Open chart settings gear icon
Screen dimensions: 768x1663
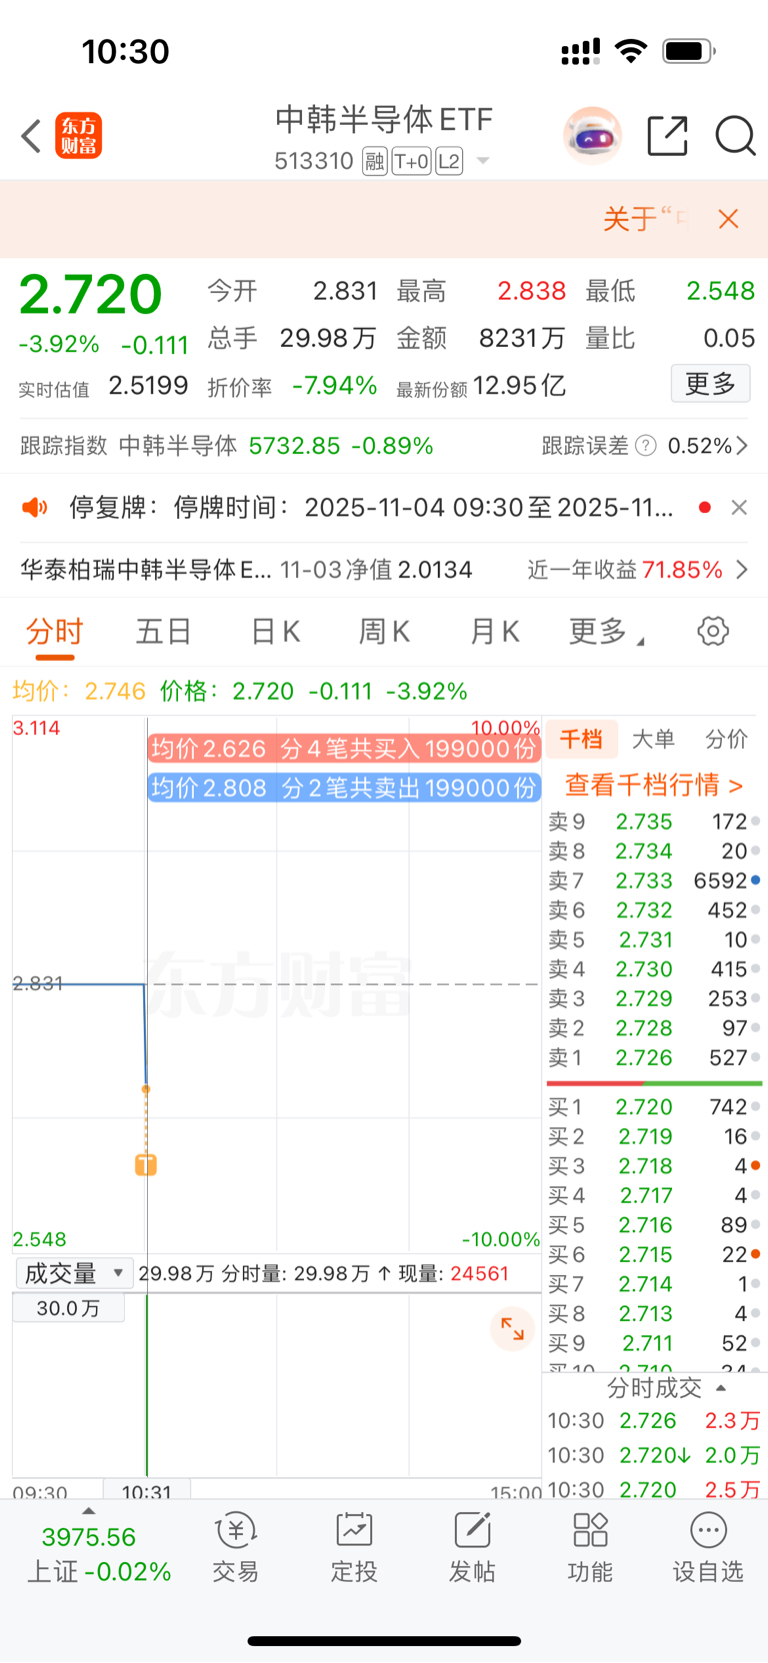tap(713, 631)
